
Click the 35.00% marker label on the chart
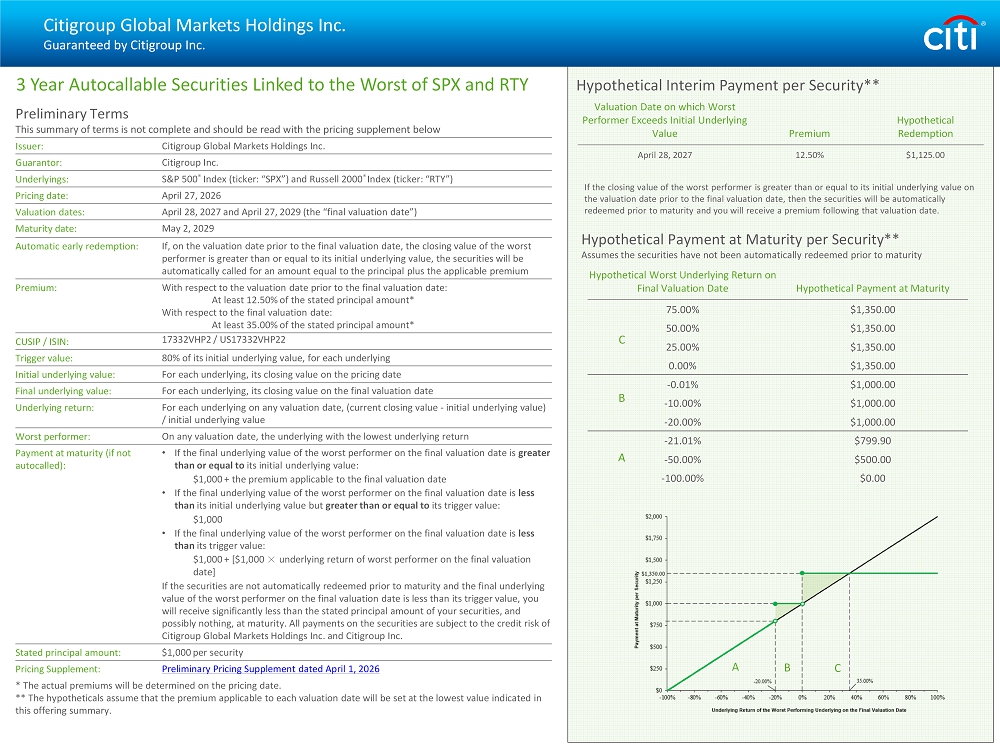865,680
